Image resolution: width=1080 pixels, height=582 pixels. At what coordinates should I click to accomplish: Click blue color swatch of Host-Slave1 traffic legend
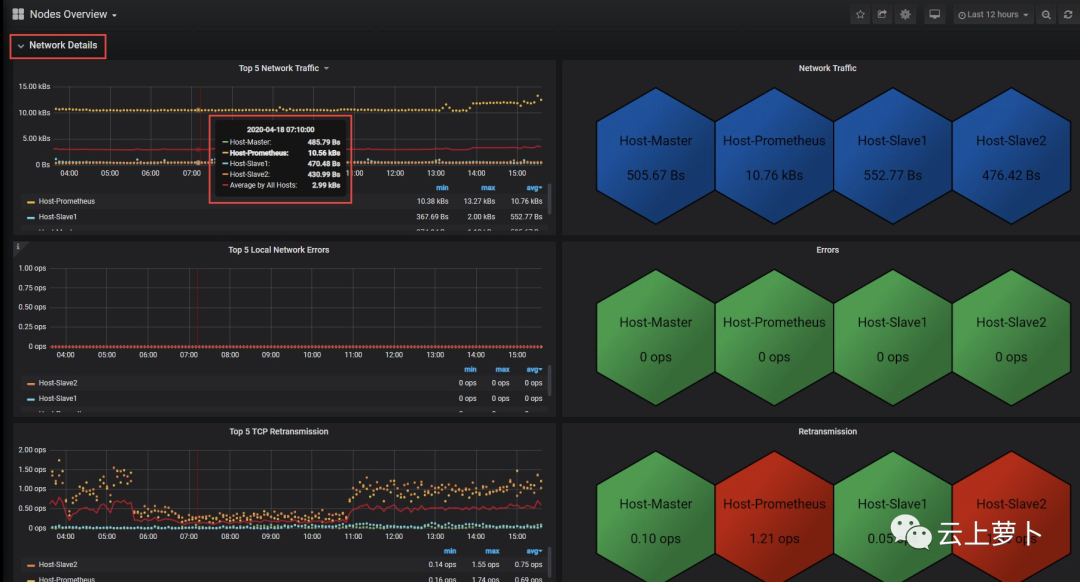(x=31, y=218)
